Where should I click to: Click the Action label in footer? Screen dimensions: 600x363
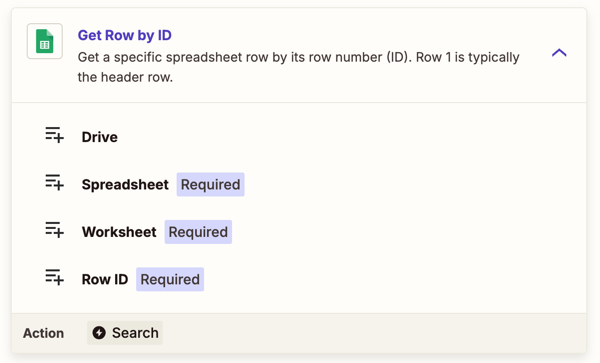(x=43, y=333)
